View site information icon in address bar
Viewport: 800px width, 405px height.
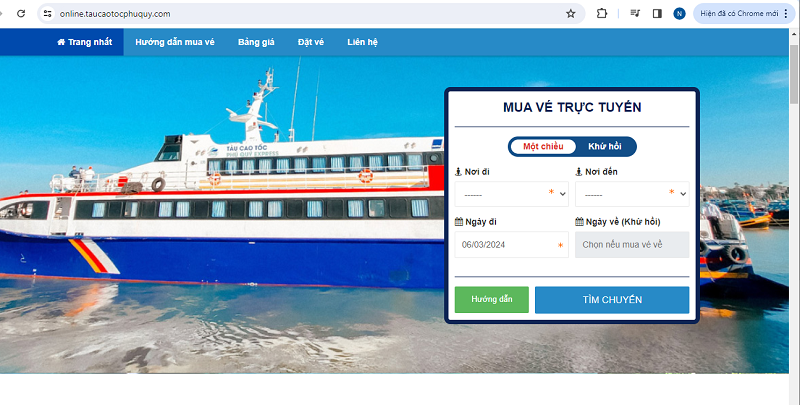click(47, 14)
